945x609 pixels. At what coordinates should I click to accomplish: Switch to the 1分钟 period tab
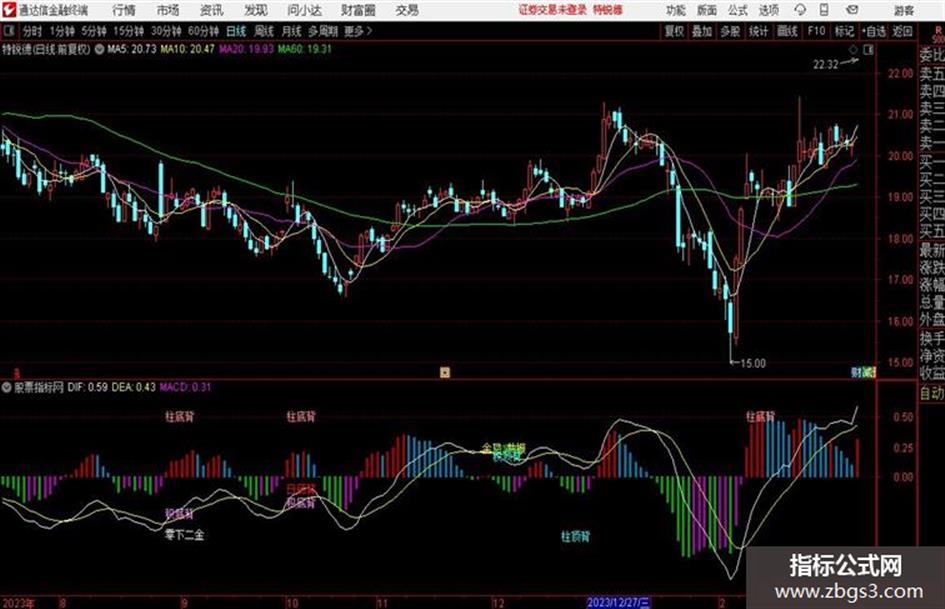[x=62, y=31]
